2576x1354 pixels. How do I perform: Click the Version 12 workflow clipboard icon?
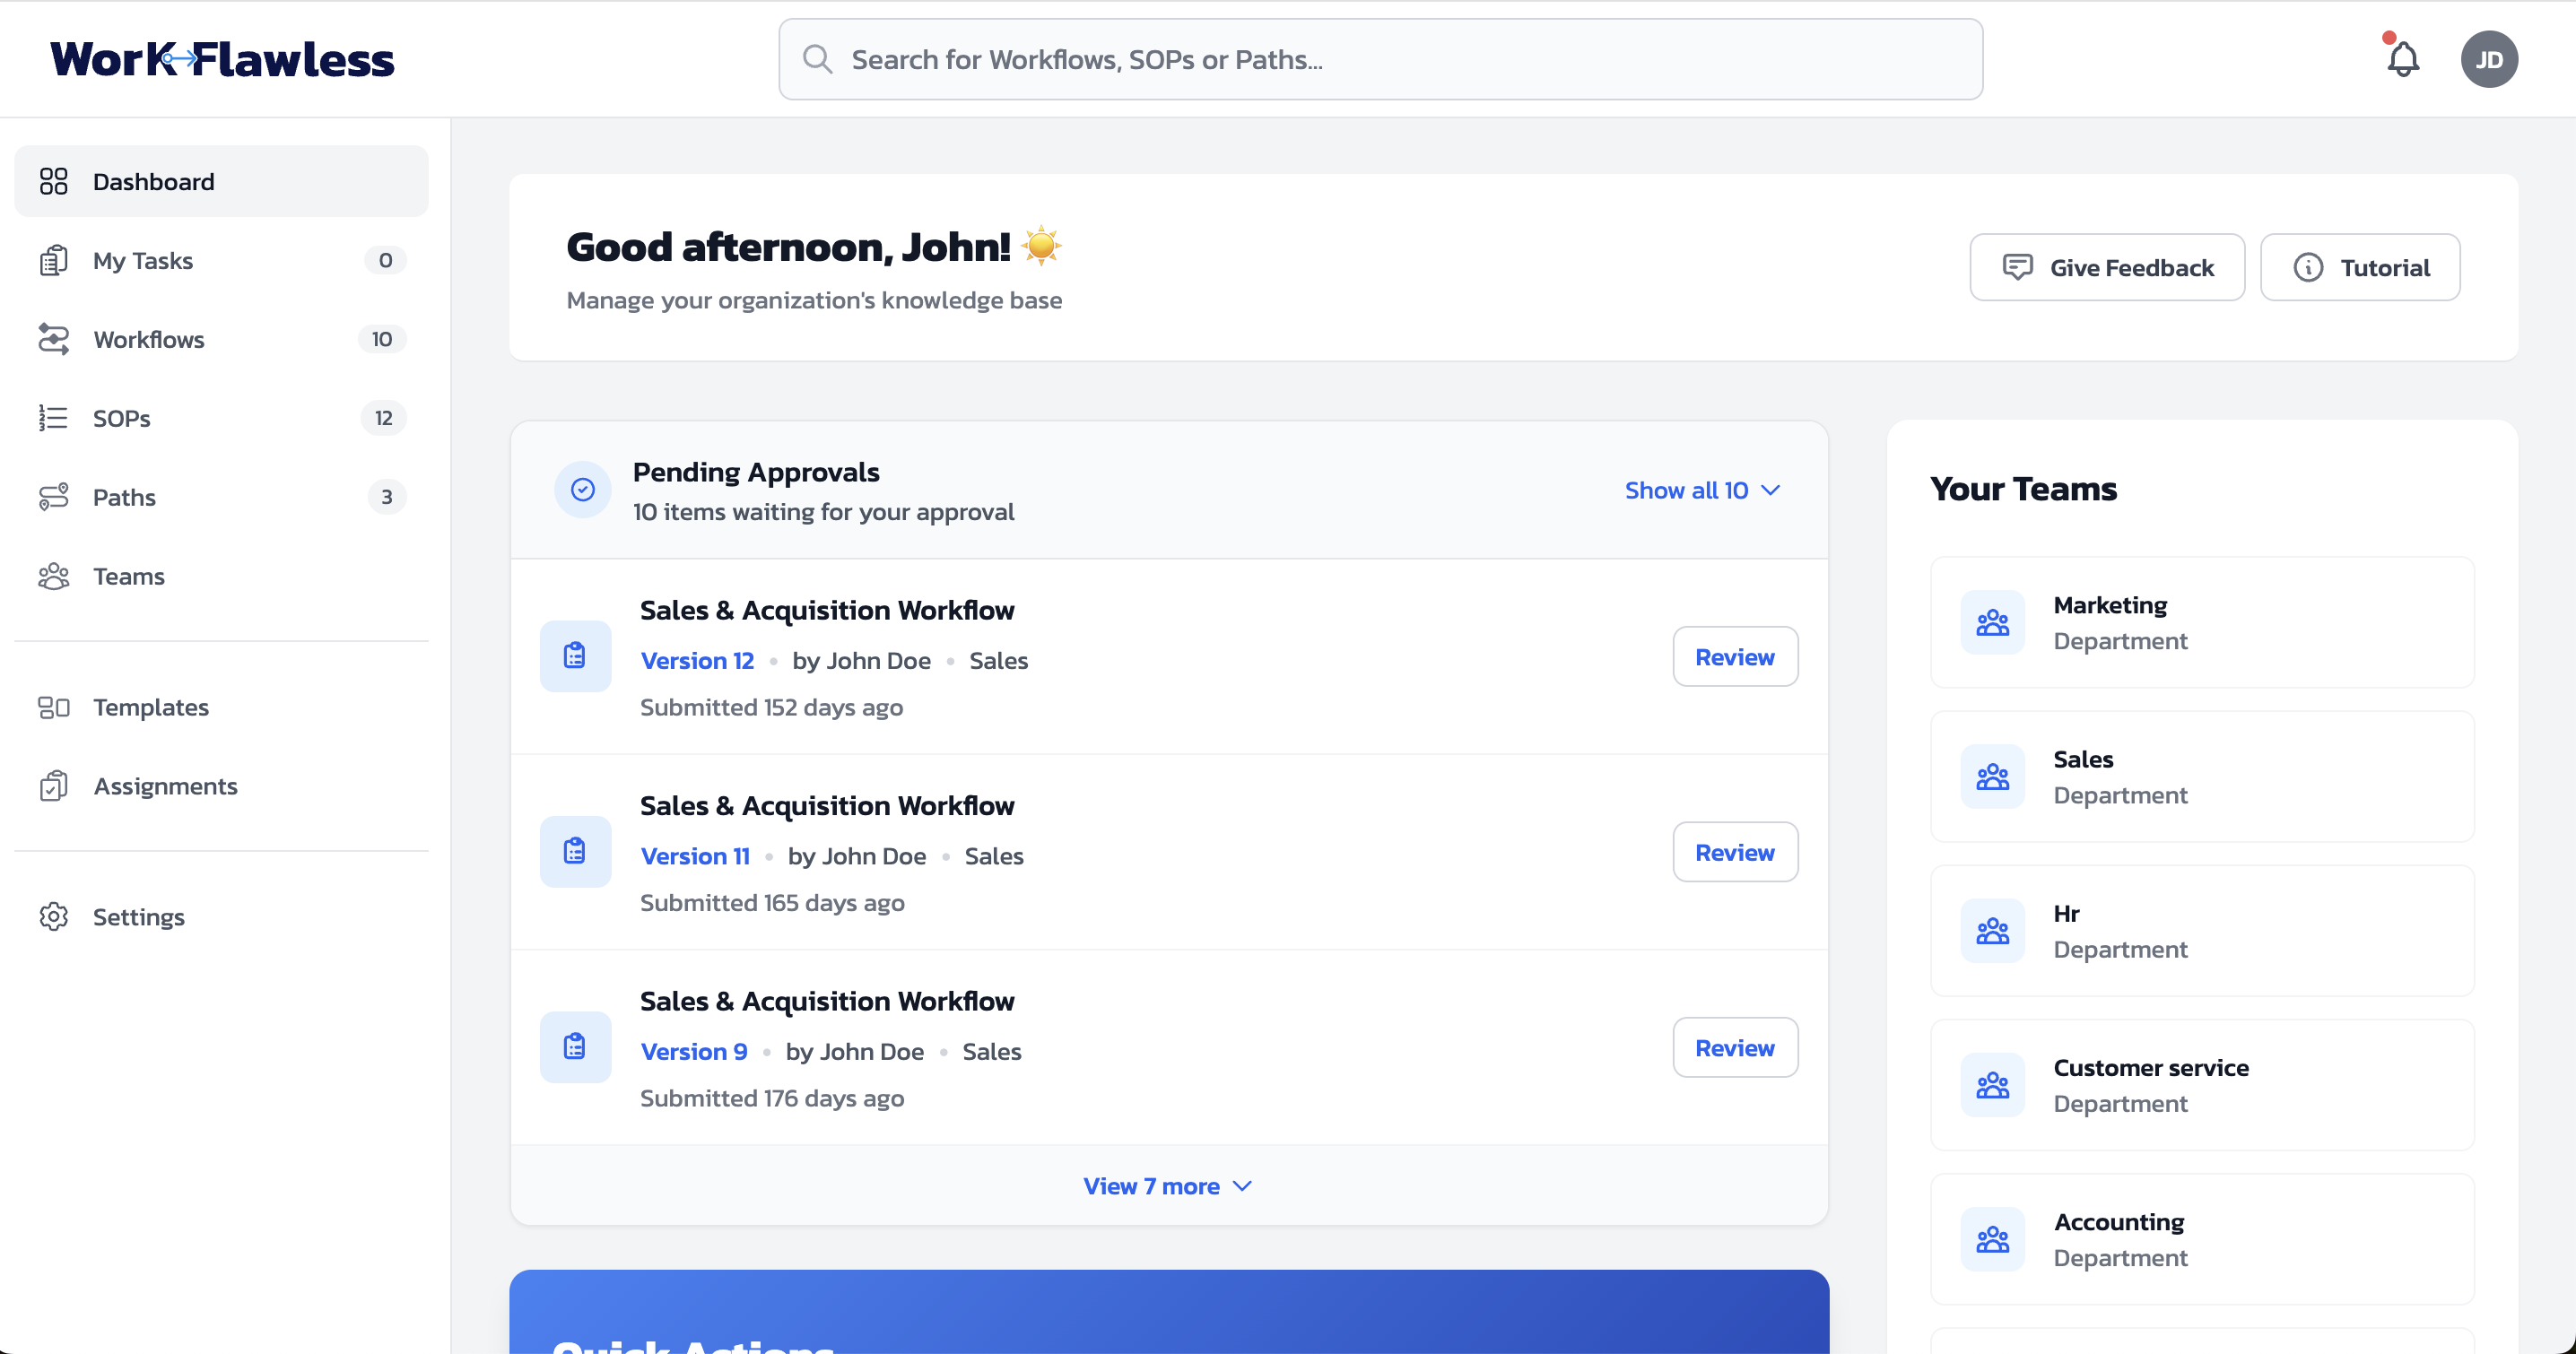point(575,656)
